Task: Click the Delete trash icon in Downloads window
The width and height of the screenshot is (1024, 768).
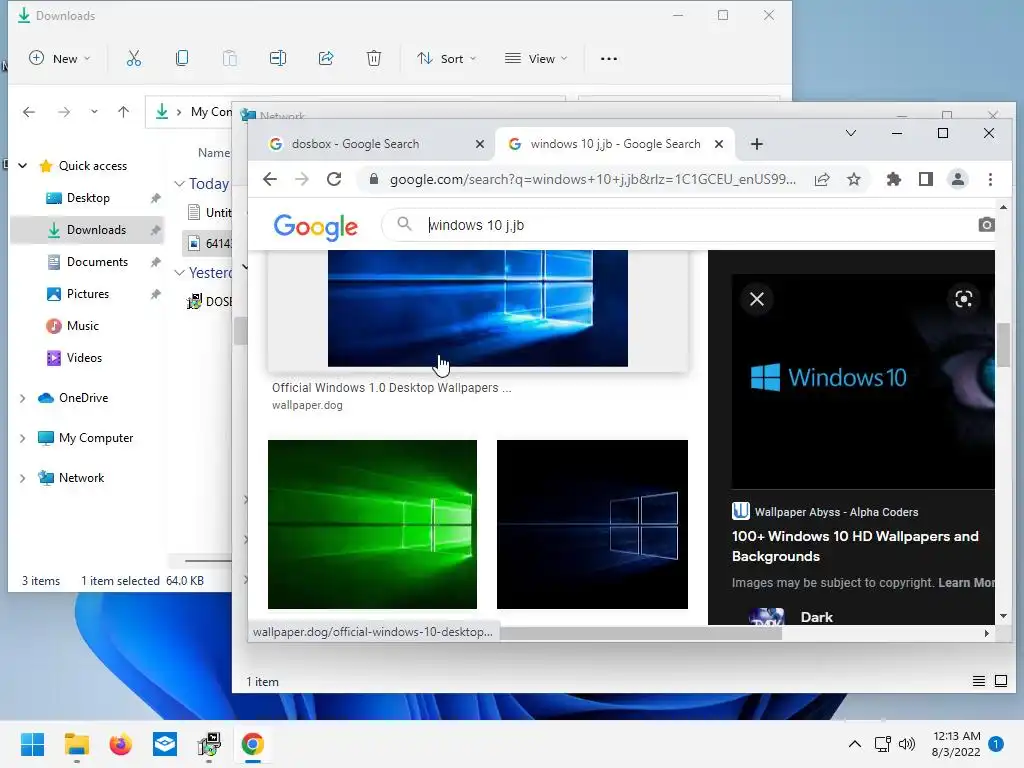Action: 374,59
